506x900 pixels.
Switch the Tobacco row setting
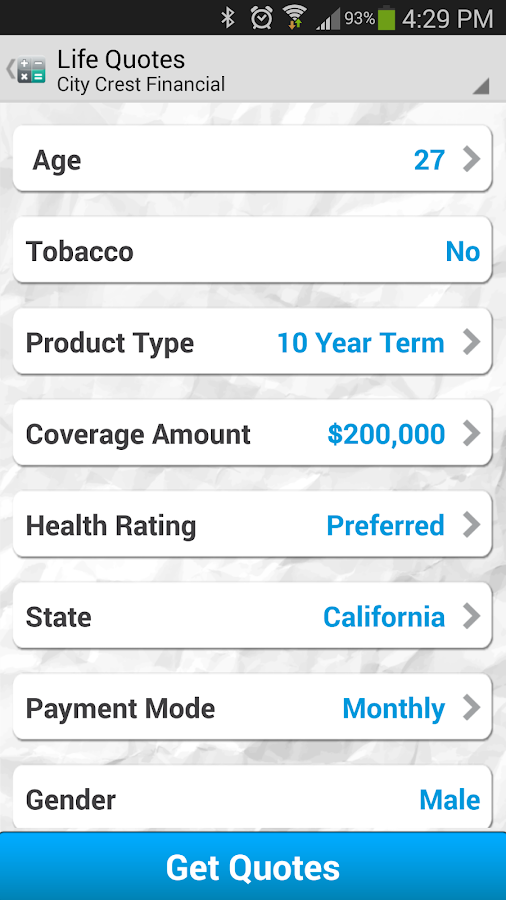pyautogui.click(x=252, y=250)
